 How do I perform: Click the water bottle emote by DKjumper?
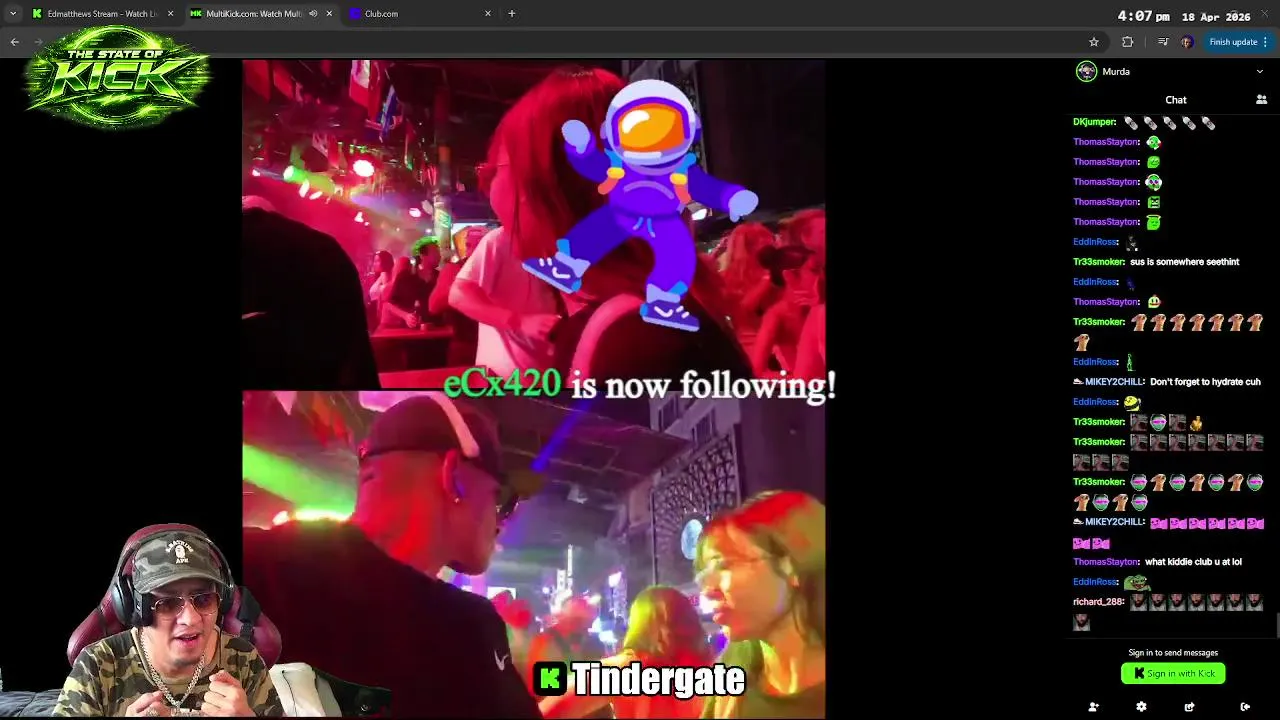click(x=1131, y=122)
